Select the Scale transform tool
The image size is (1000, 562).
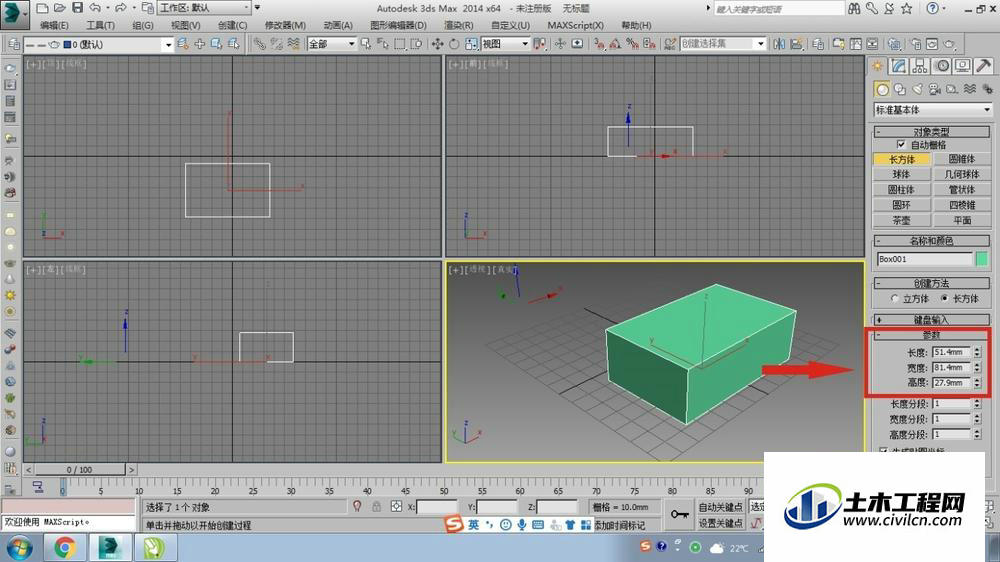471,44
